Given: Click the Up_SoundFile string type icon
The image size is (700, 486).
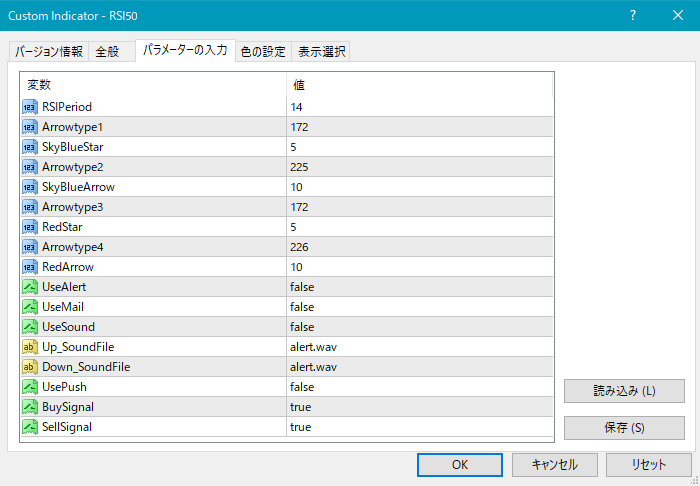Looking at the screenshot, I should (x=29, y=347).
